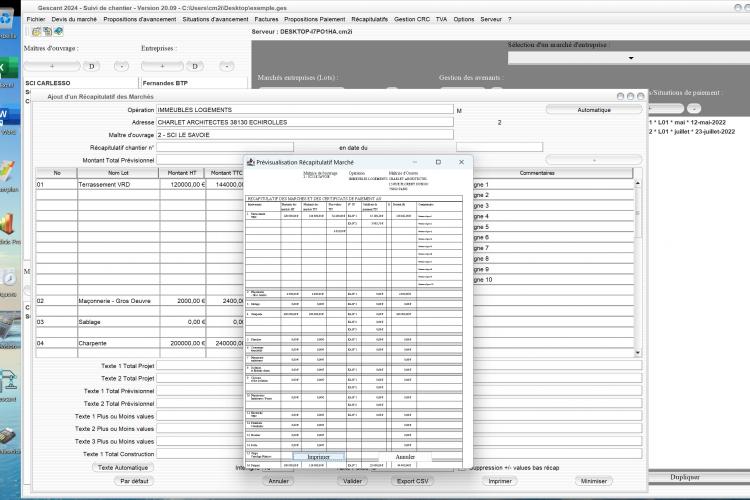Open the Devis du marché menu
The width and height of the screenshot is (750, 500).
pos(74,19)
